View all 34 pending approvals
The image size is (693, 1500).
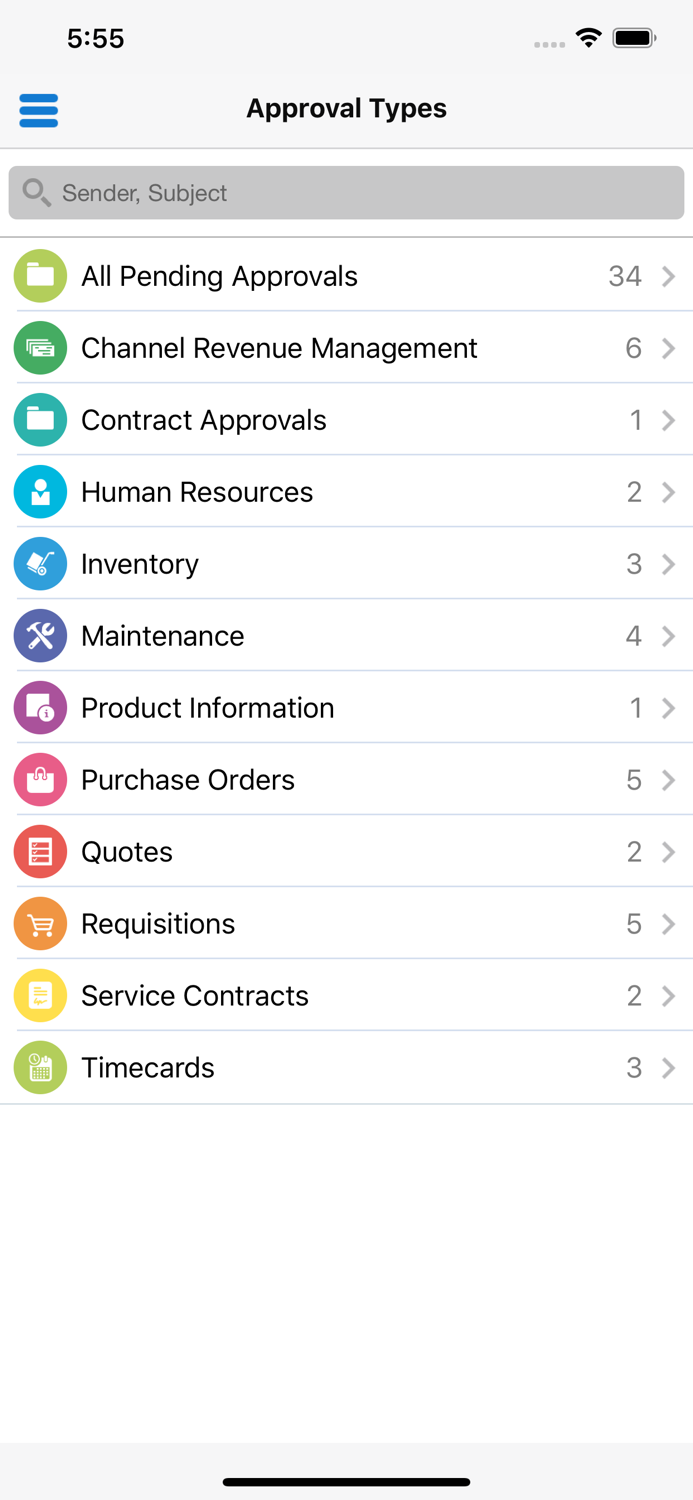(x=346, y=275)
